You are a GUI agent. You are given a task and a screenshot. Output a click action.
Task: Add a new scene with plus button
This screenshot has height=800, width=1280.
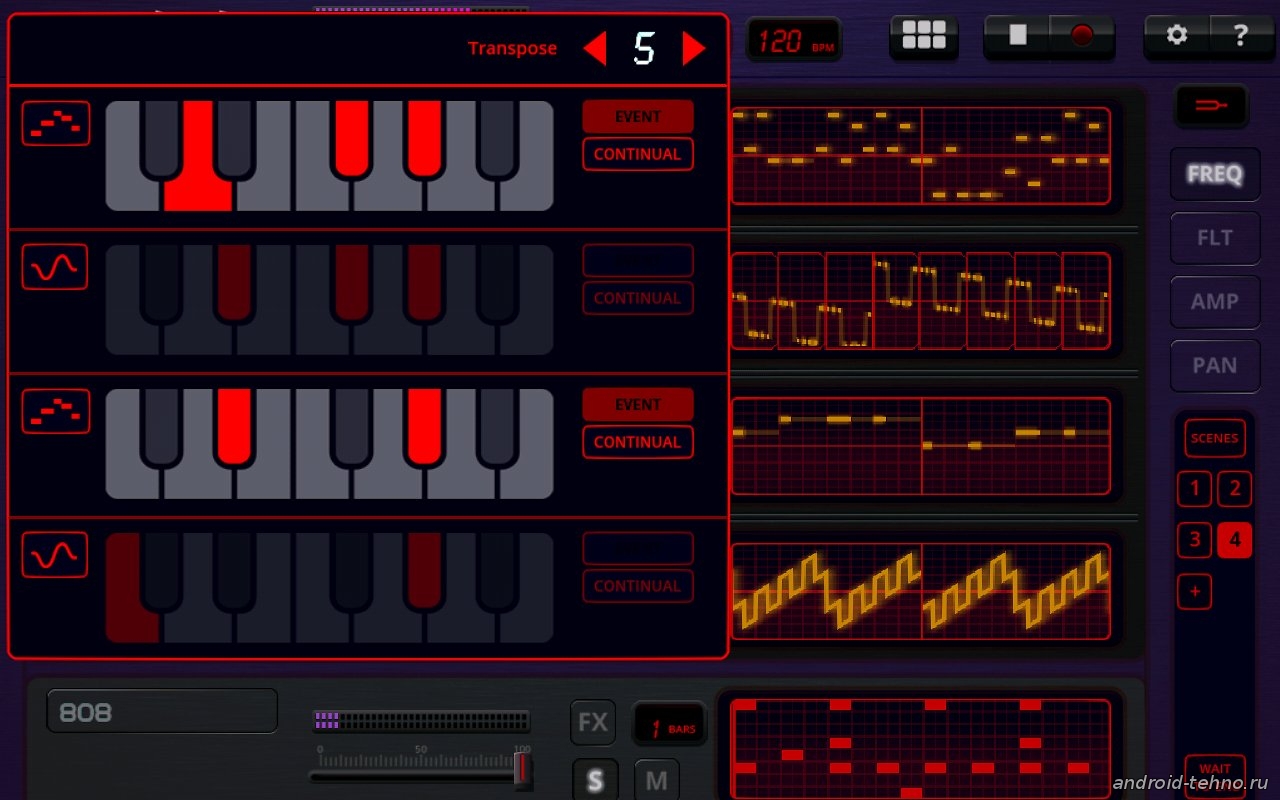[x=1194, y=592]
